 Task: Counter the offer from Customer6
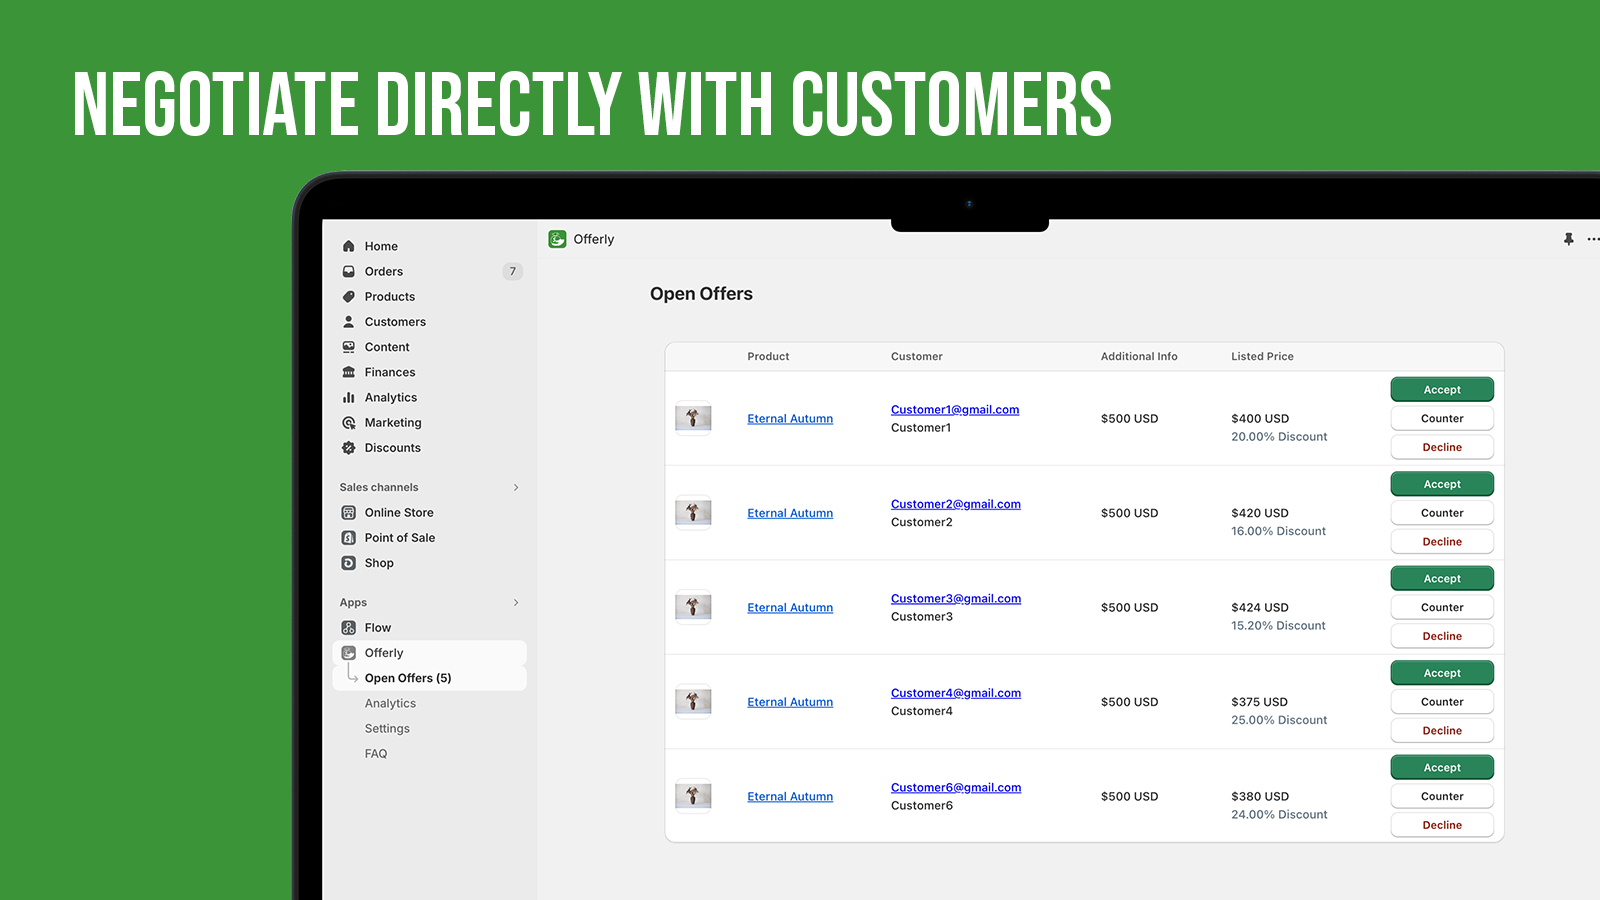coord(1442,796)
